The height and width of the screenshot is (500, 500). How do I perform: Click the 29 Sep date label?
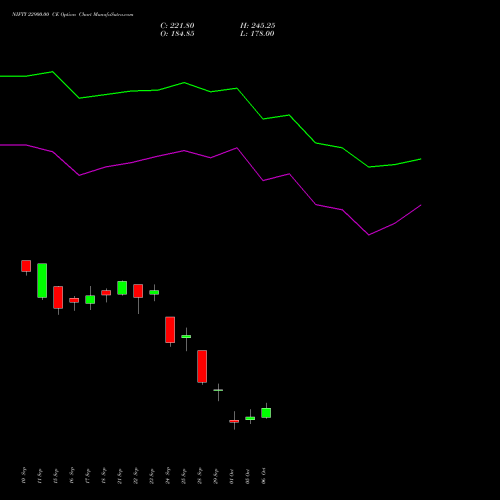(216, 476)
